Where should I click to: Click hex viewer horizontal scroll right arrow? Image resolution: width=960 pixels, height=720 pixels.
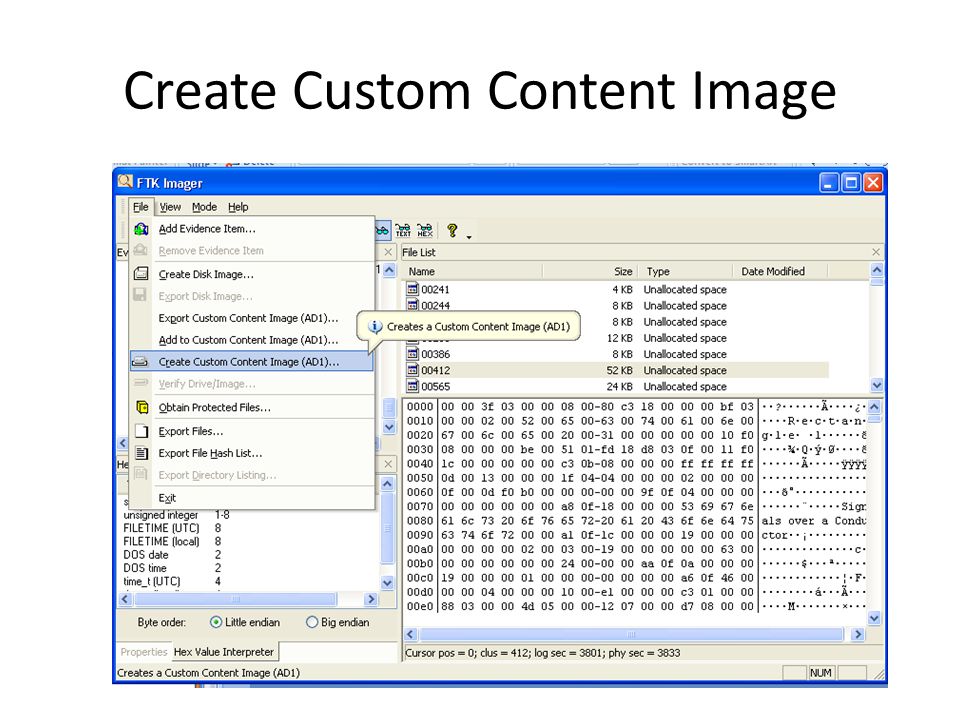(x=858, y=634)
